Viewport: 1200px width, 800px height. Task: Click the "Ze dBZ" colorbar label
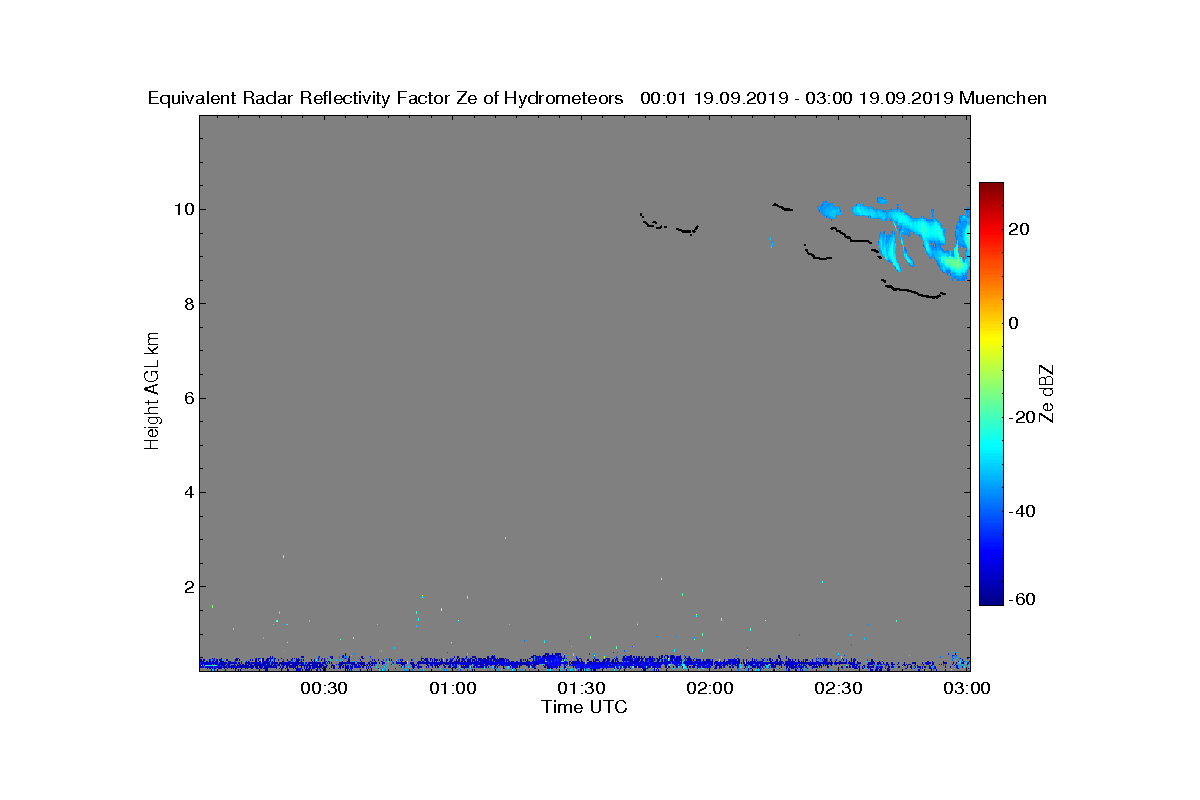pyautogui.click(x=1047, y=393)
